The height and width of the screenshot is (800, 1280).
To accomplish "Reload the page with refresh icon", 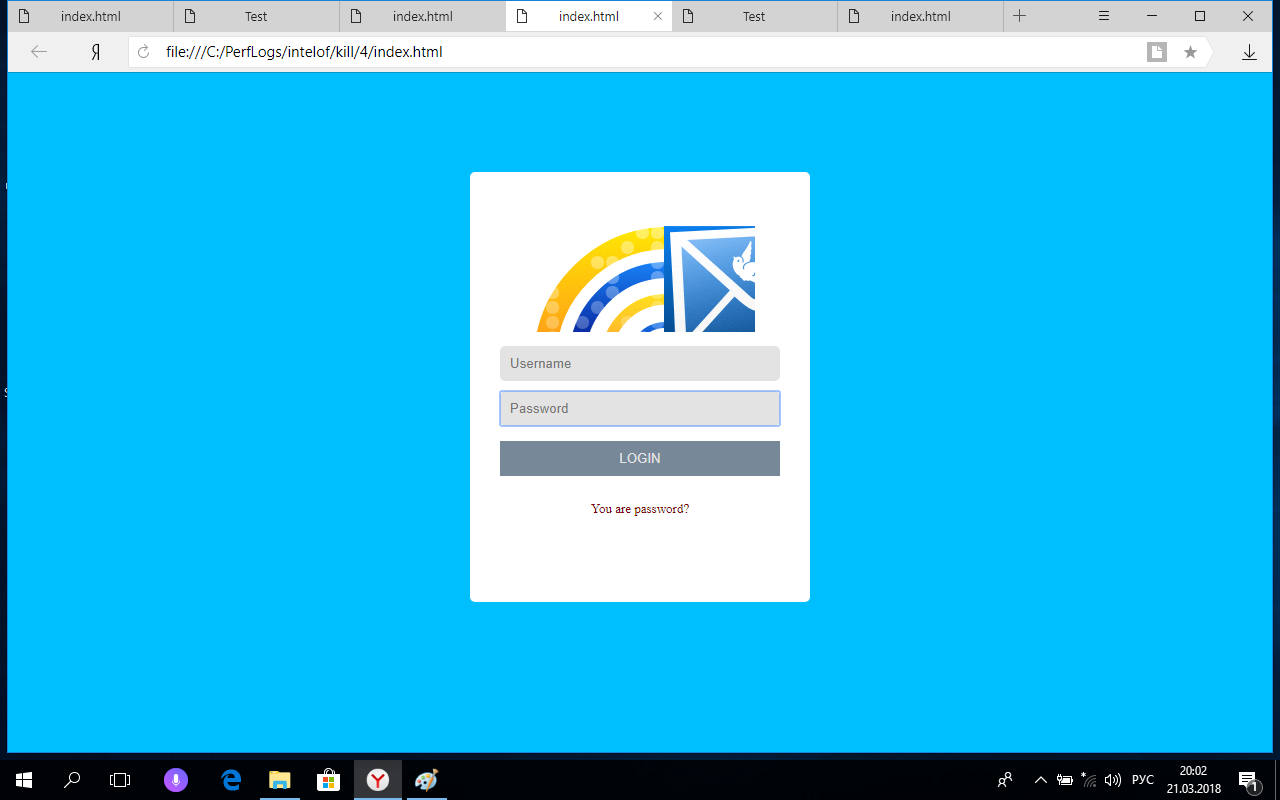I will (x=143, y=52).
